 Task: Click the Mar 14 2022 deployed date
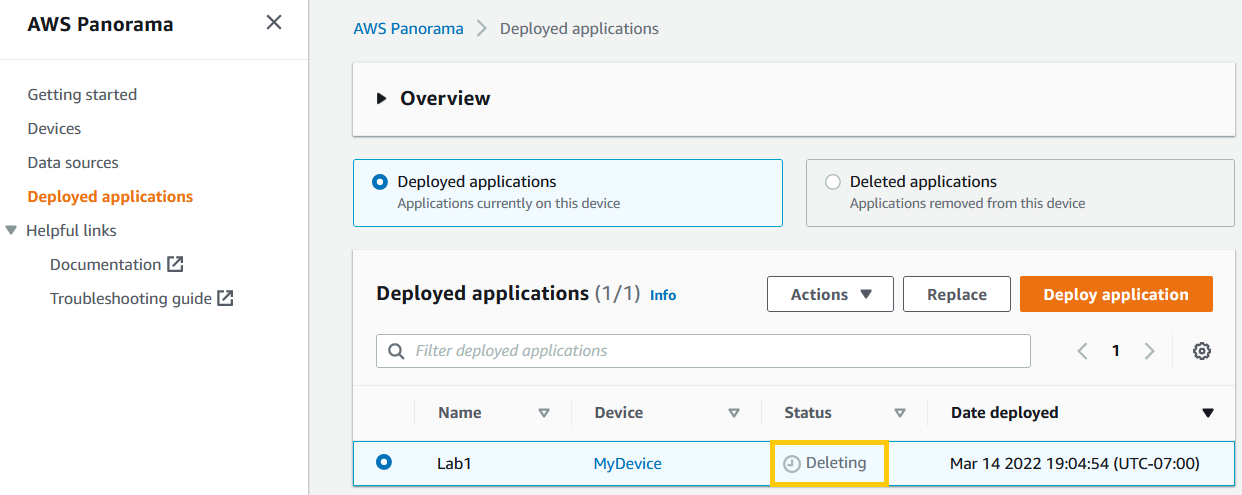click(1075, 463)
